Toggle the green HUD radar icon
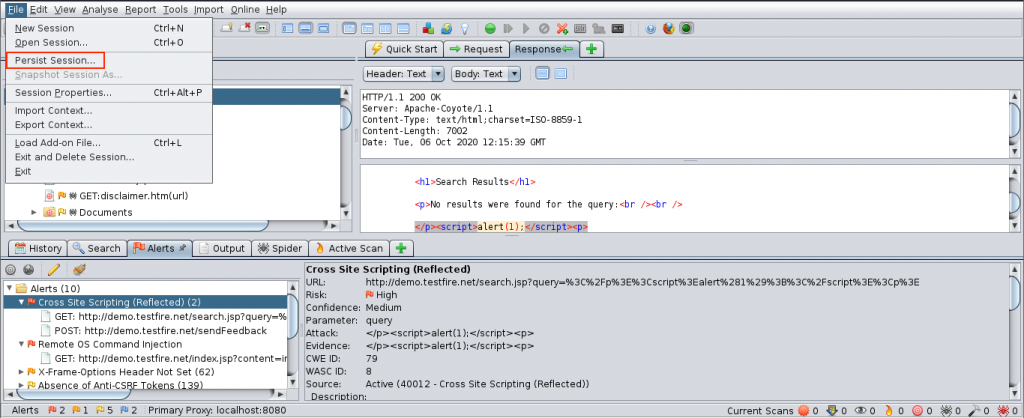 click(x=686, y=28)
